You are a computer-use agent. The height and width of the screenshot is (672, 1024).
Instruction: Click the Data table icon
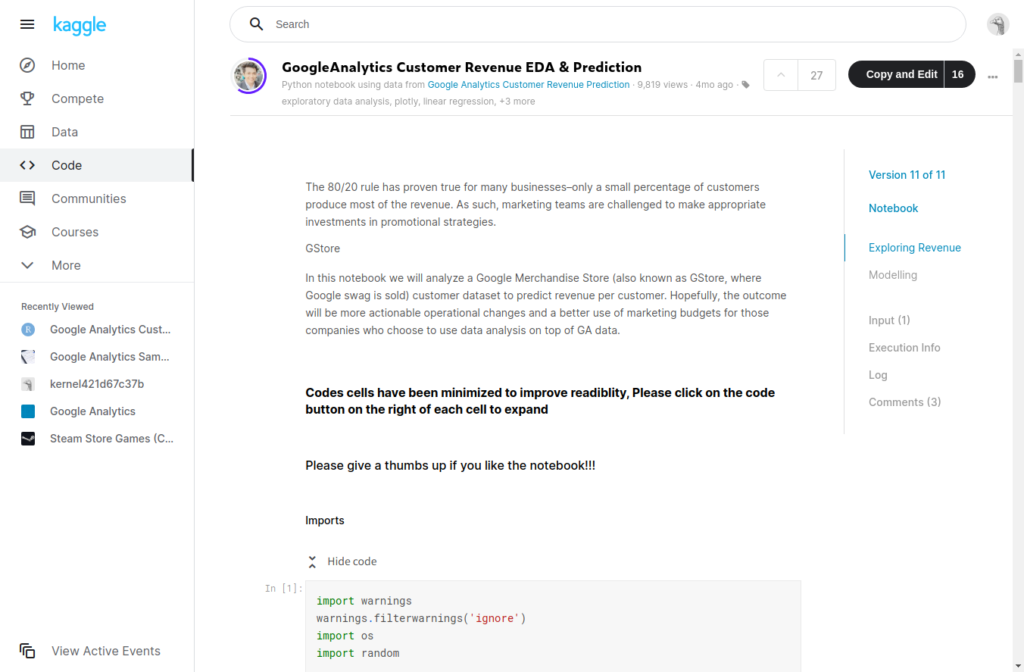28,132
